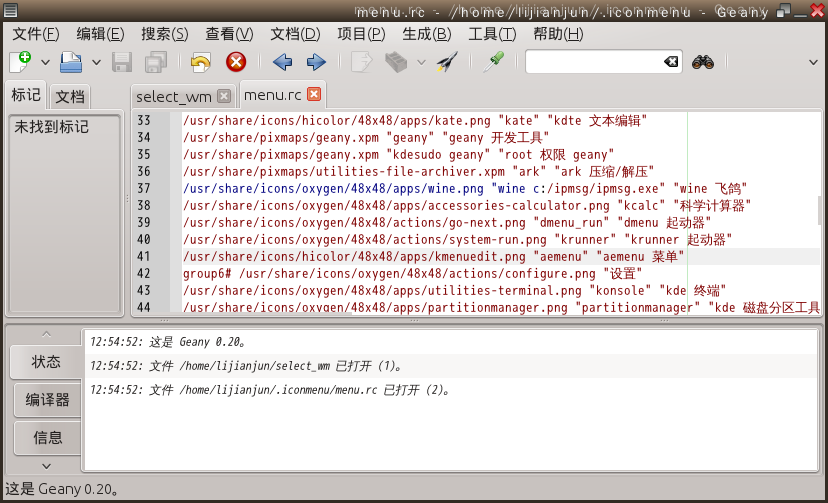Open the 文件(F) menu
Viewport: 828px width, 503px height.
point(36,34)
